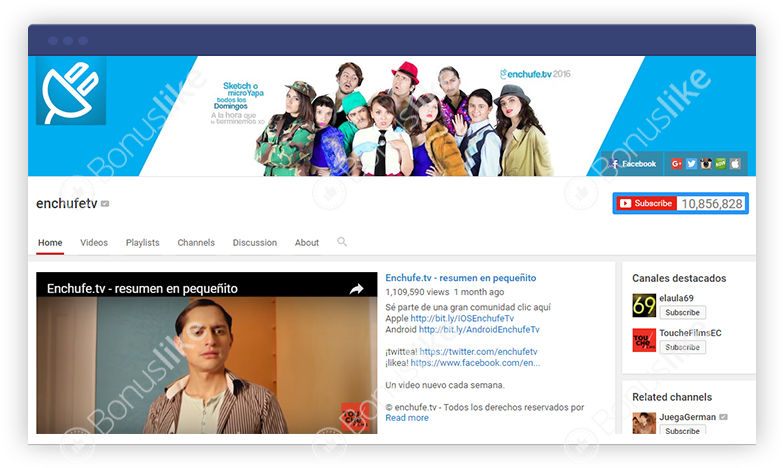Subscribe to elaula69
The height and width of the screenshot is (468, 783).
pos(682,312)
